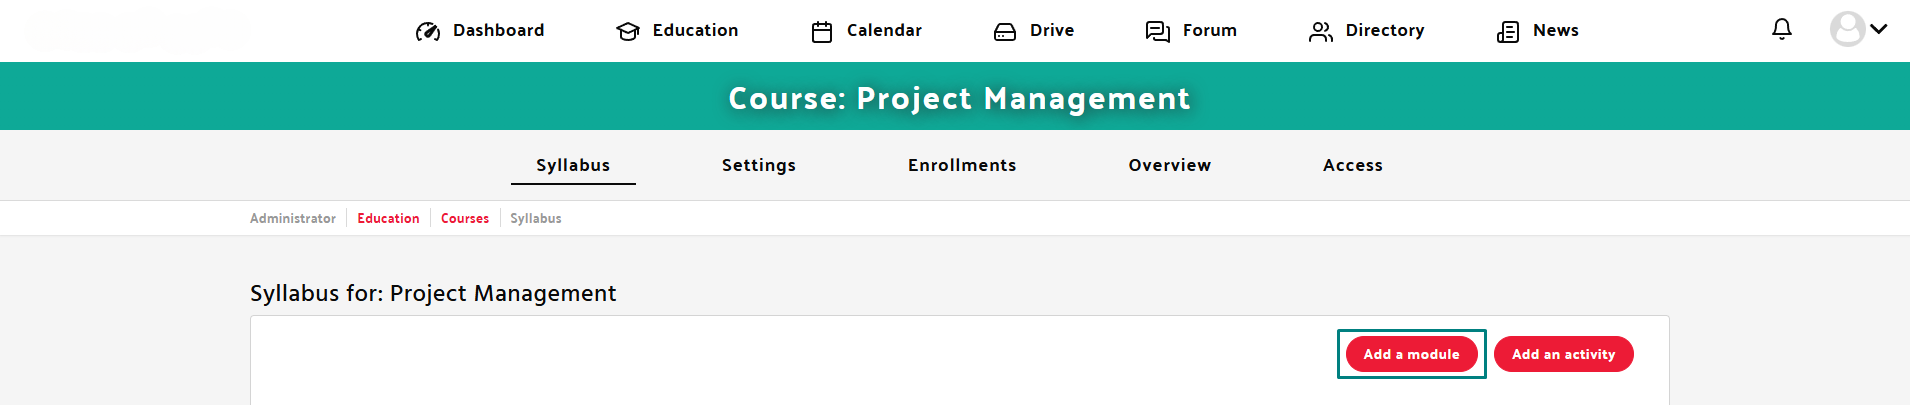1910x405 pixels.
Task: Follow the Courses breadcrumb link
Action: coord(465,218)
